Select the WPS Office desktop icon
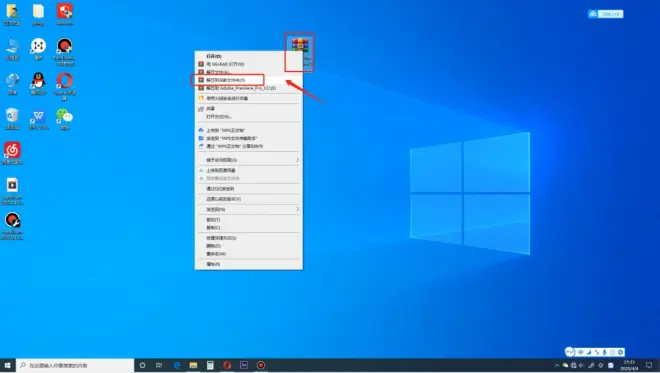660x373 pixels. (x=38, y=119)
